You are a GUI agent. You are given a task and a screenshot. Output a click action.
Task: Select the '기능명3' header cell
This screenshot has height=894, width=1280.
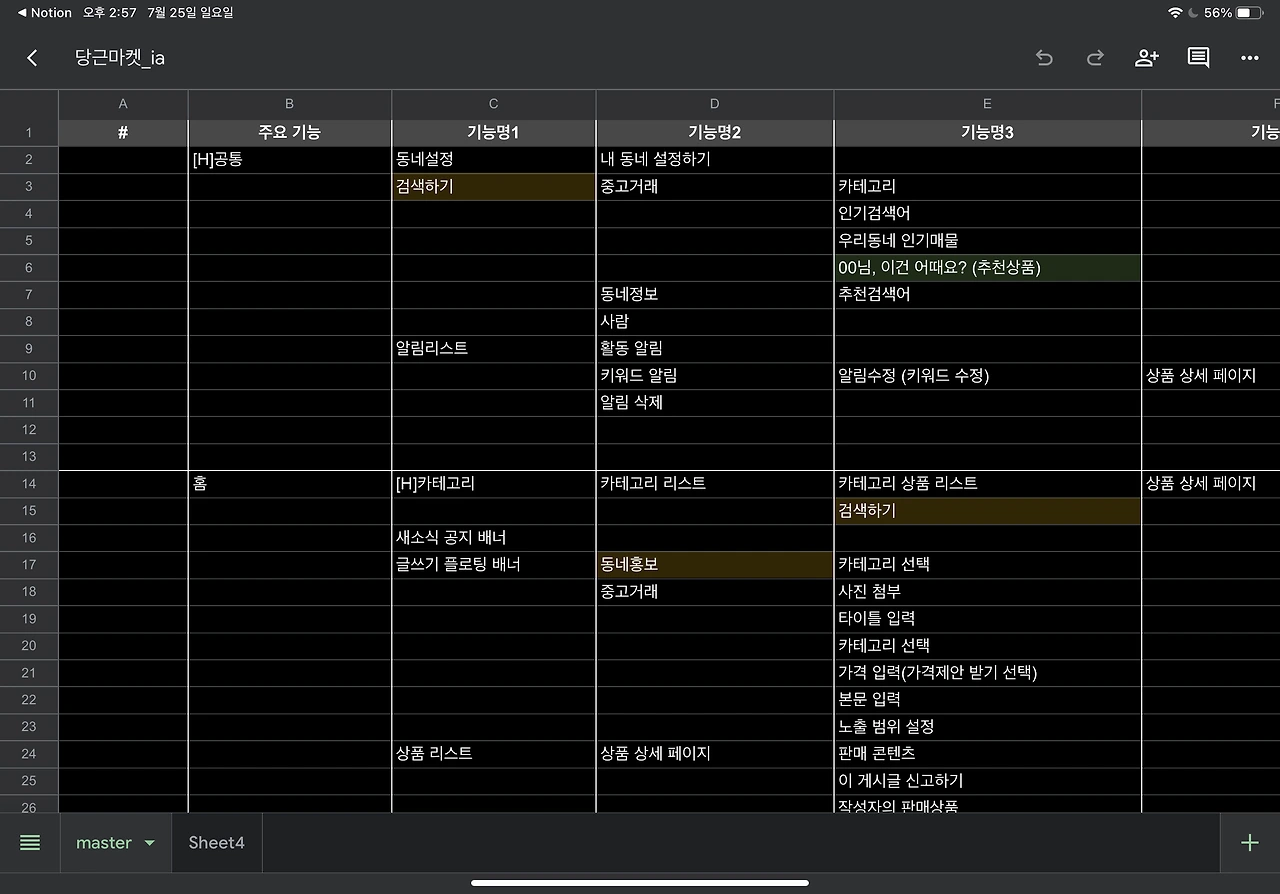[988, 133]
